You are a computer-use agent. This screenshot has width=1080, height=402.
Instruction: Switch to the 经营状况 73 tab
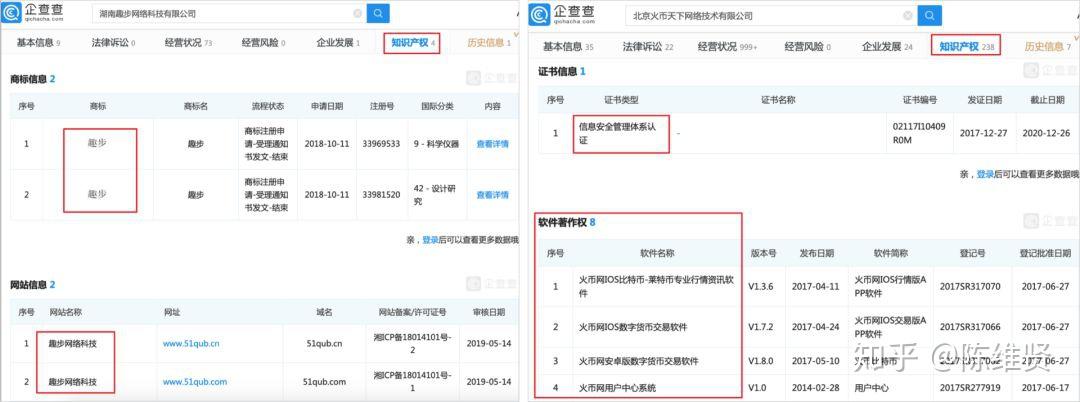pyautogui.click(x=189, y=43)
